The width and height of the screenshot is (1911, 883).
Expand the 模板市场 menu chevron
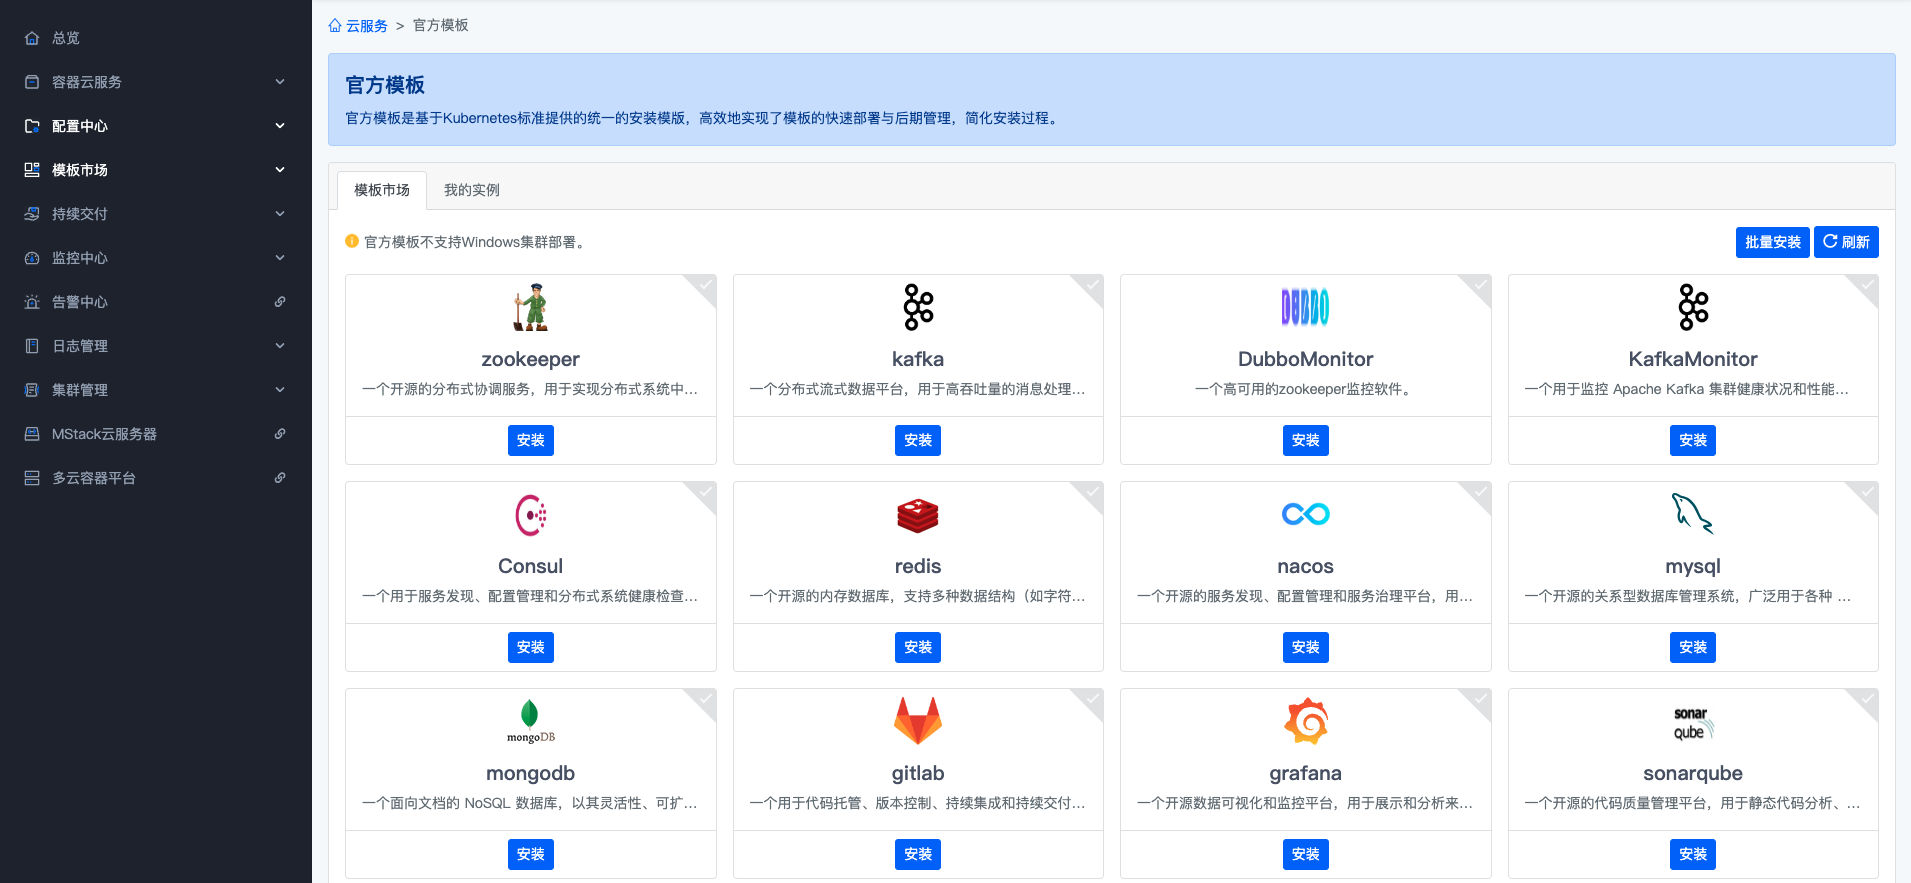pos(280,170)
